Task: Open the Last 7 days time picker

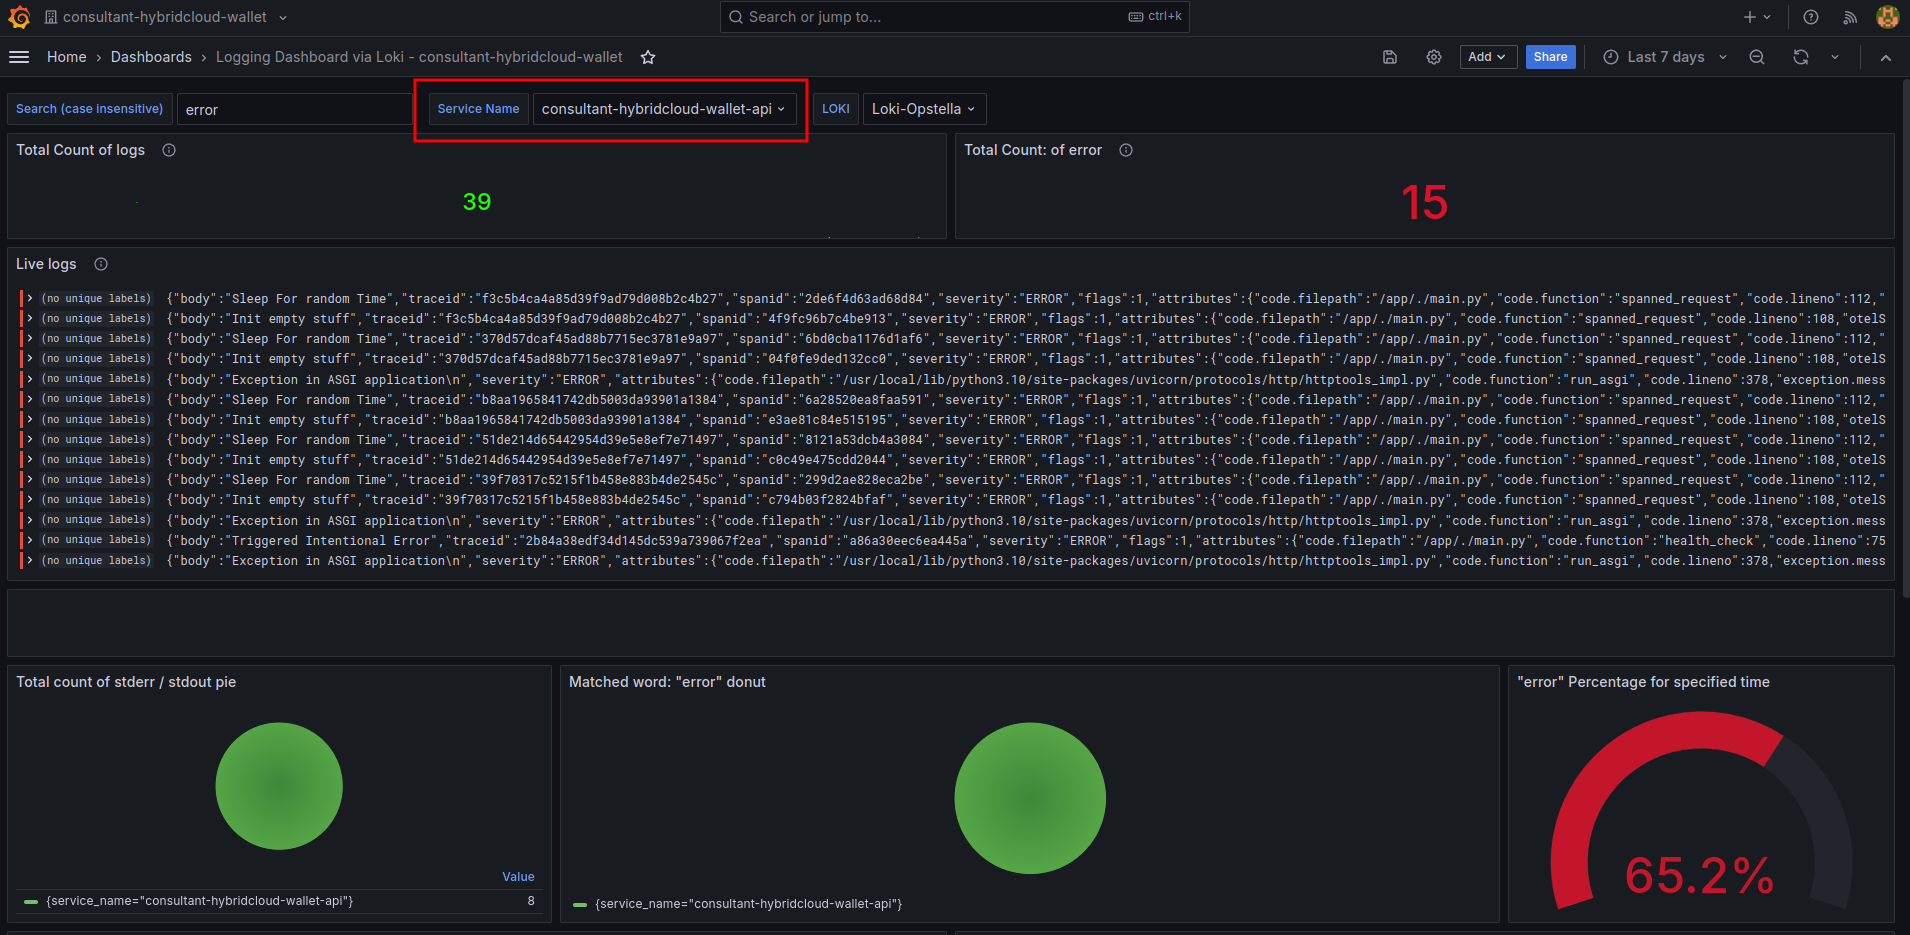Action: point(1665,57)
